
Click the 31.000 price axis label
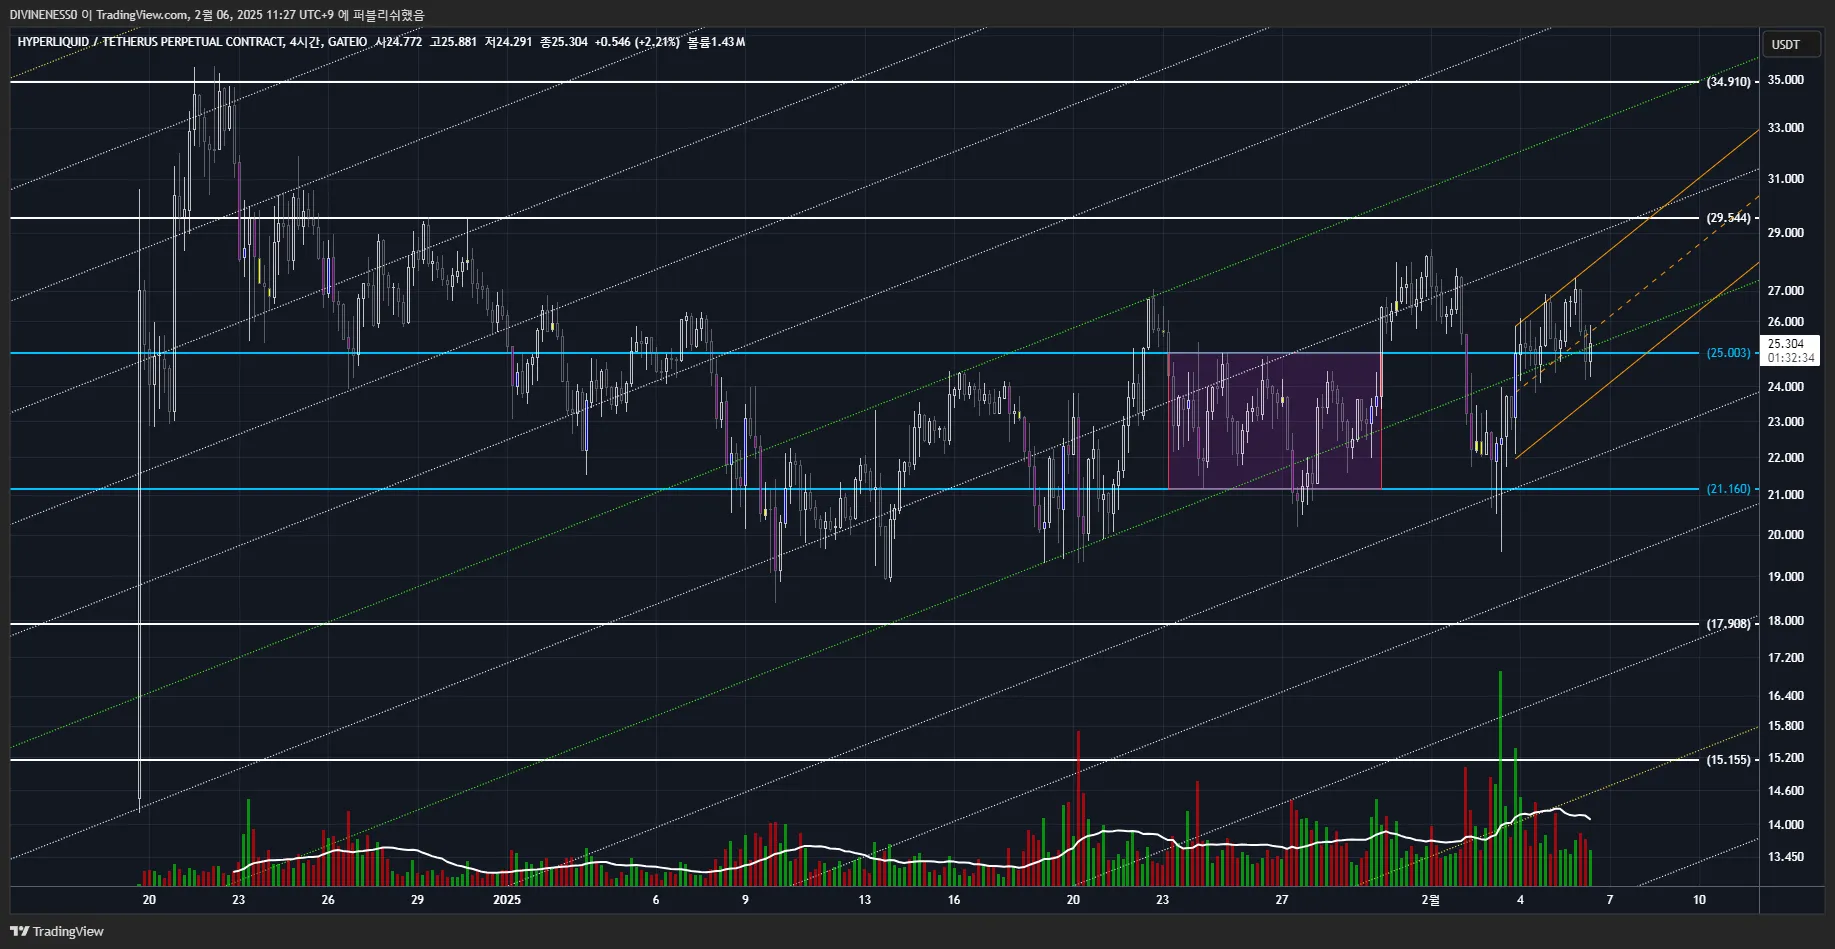click(1786, 179)
